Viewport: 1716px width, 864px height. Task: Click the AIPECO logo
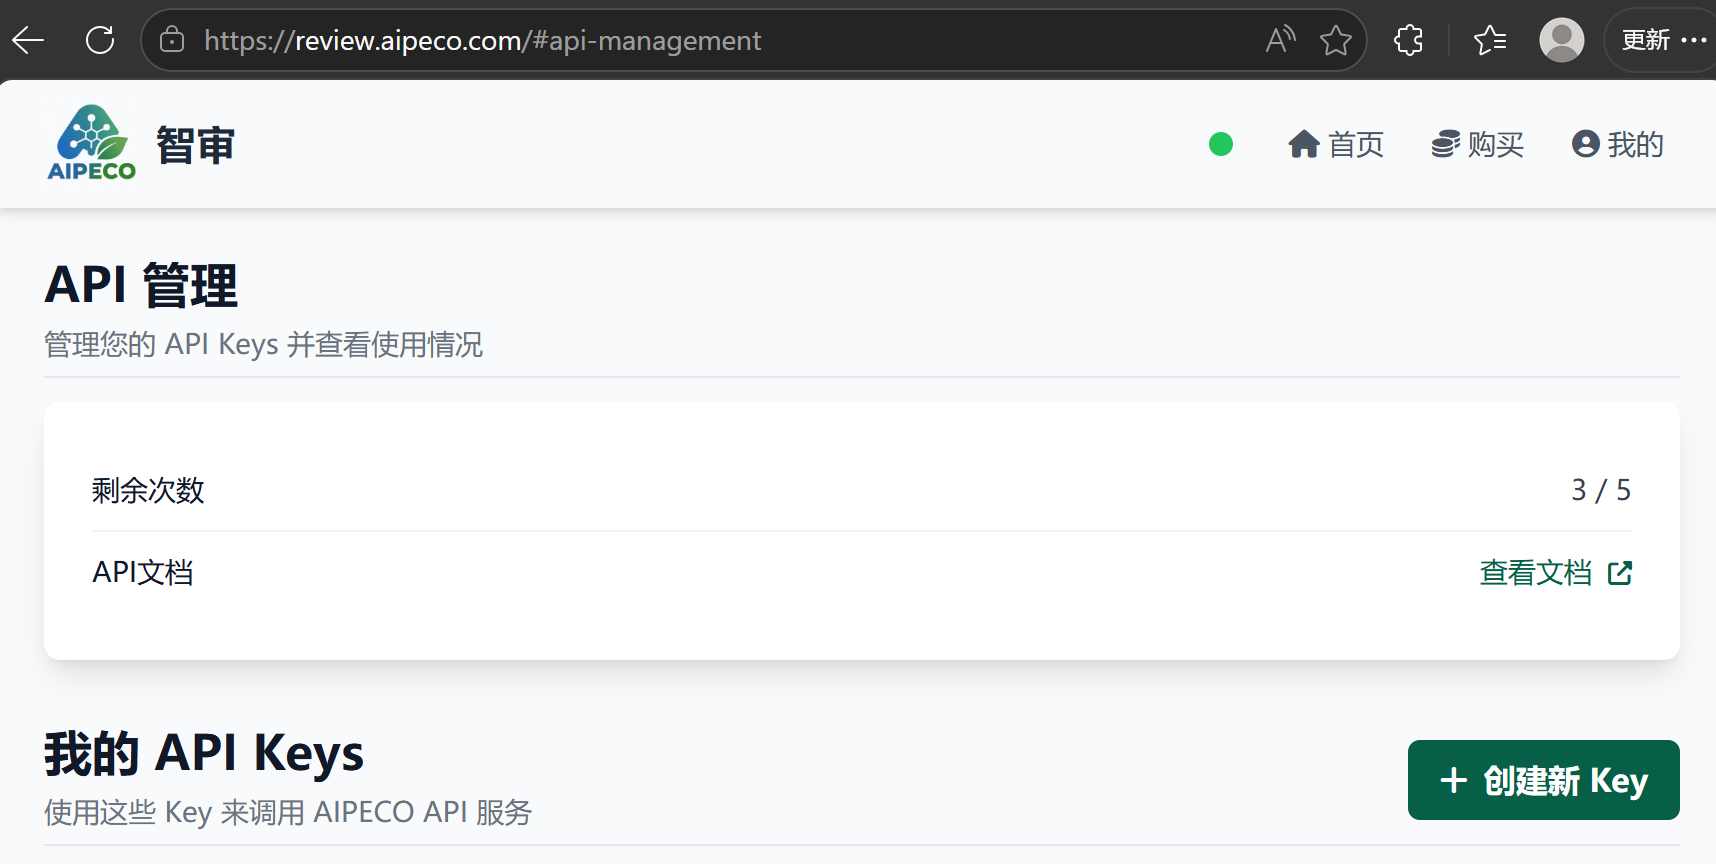point(92,143)
